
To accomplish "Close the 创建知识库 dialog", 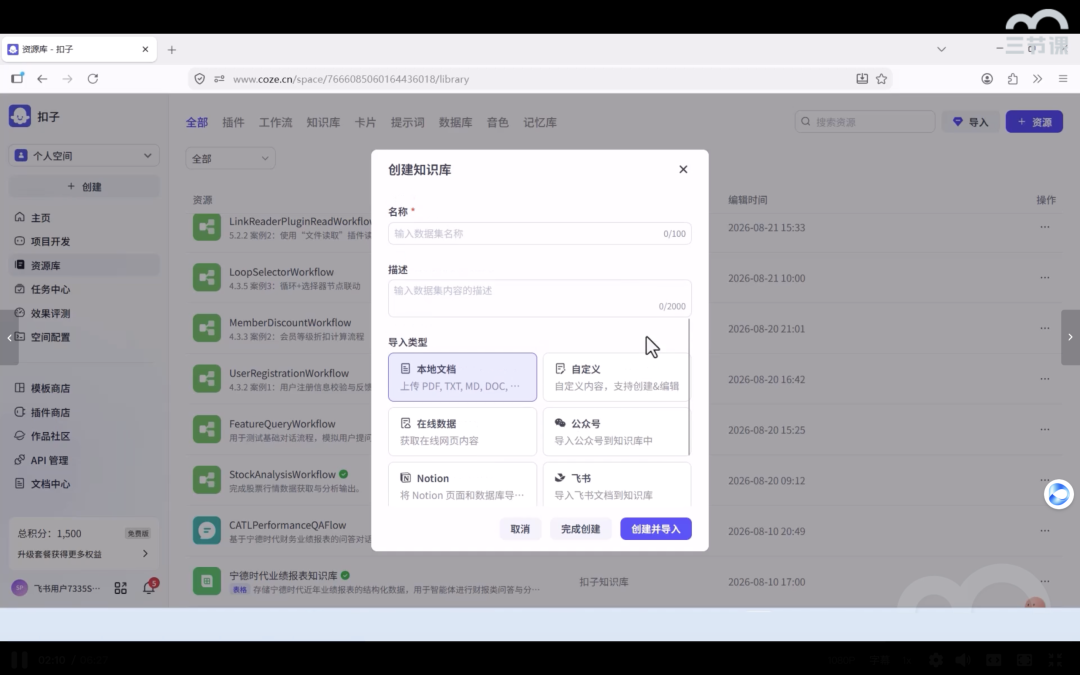I will 683,169.
